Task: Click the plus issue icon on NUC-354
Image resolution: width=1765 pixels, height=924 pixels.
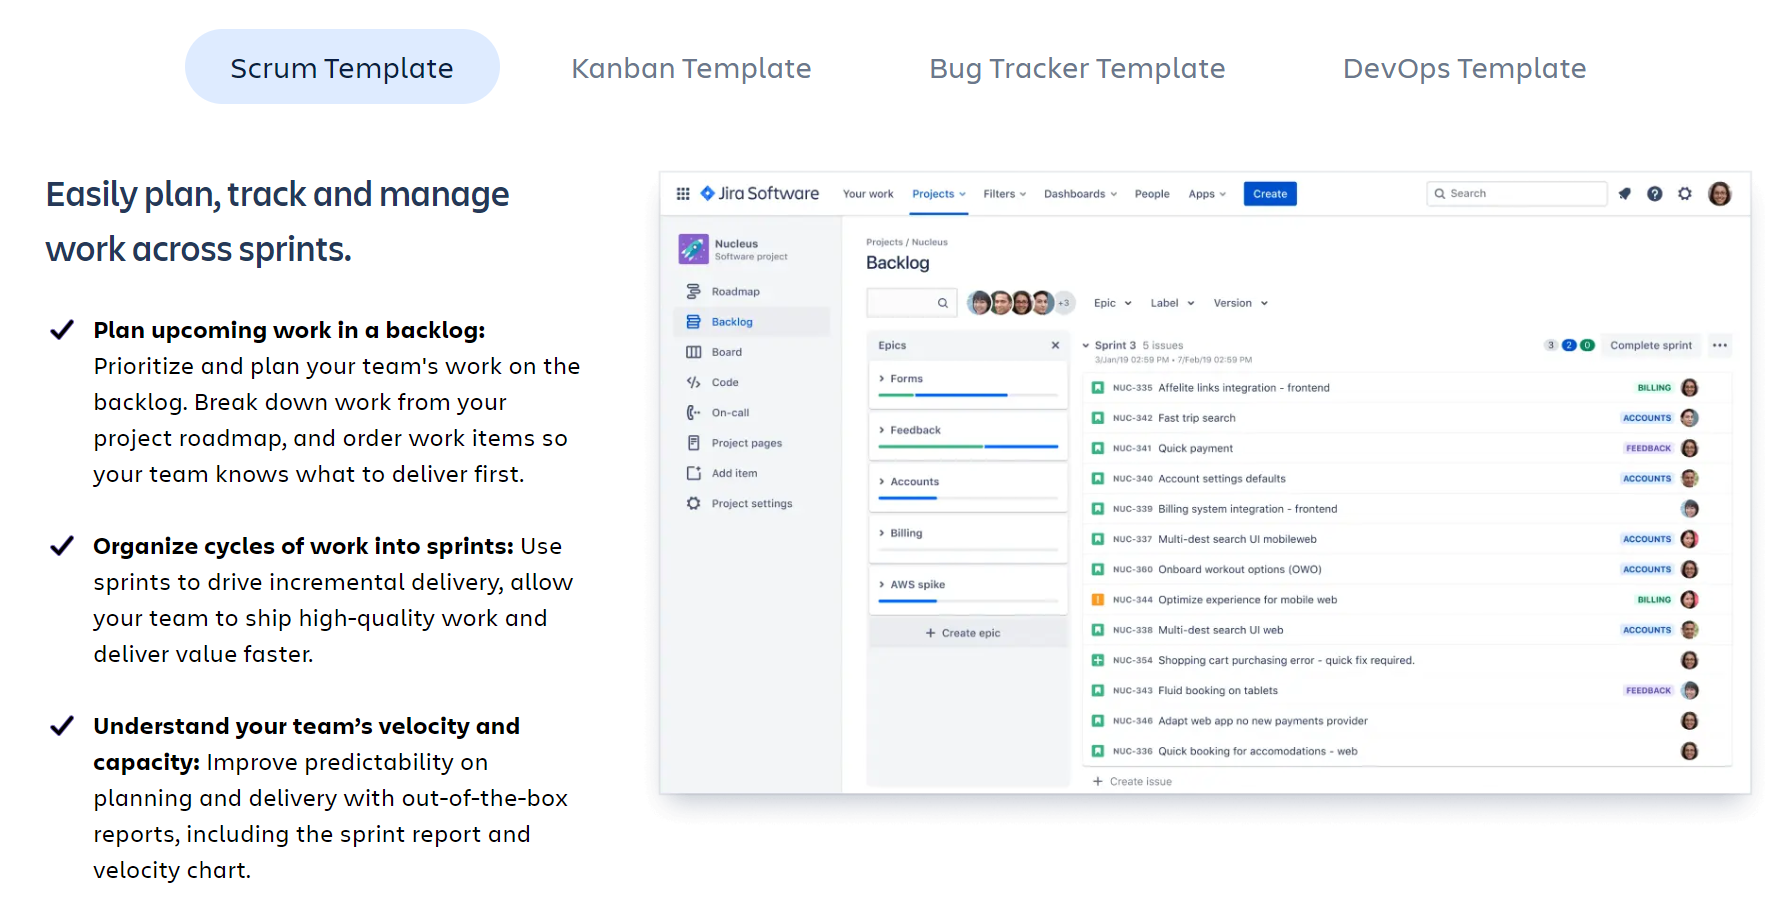Action: tap(1097, 661)
